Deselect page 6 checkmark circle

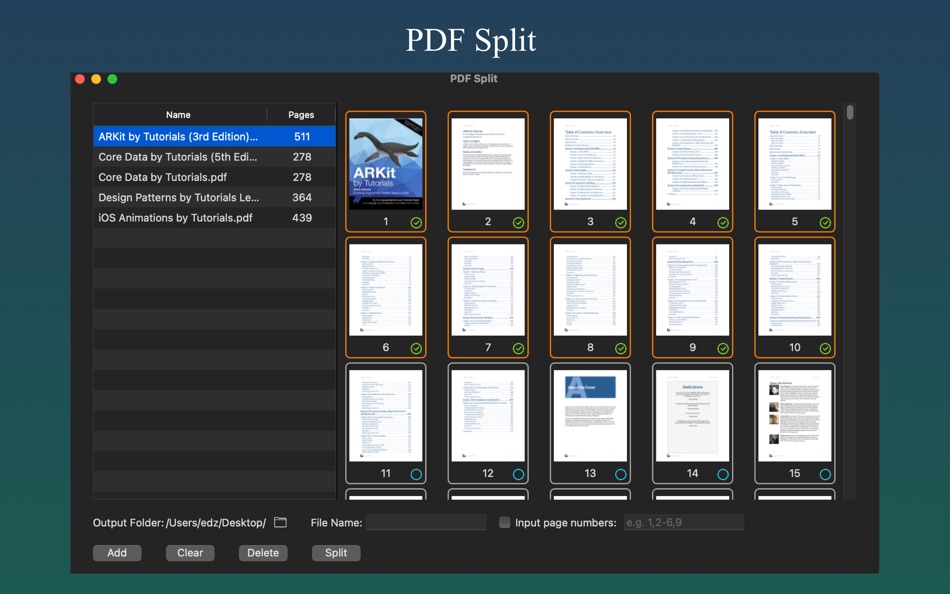tap(416, 349)
